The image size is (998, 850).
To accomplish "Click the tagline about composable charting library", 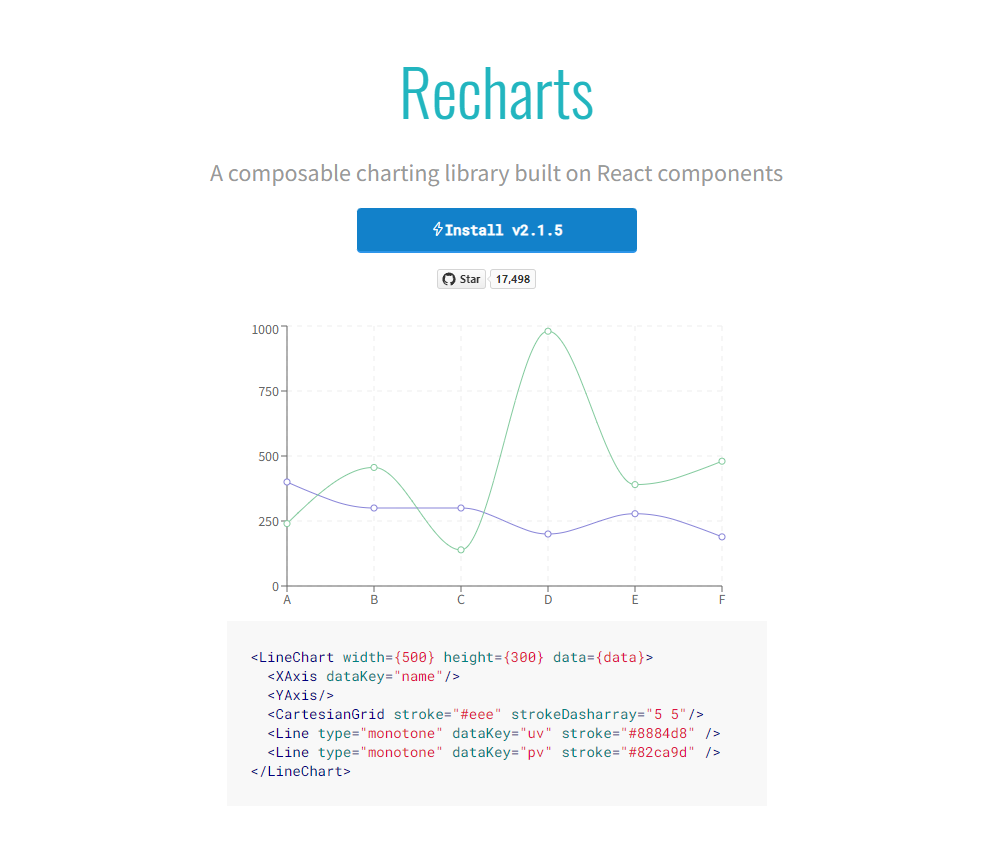I will [496, 173].
